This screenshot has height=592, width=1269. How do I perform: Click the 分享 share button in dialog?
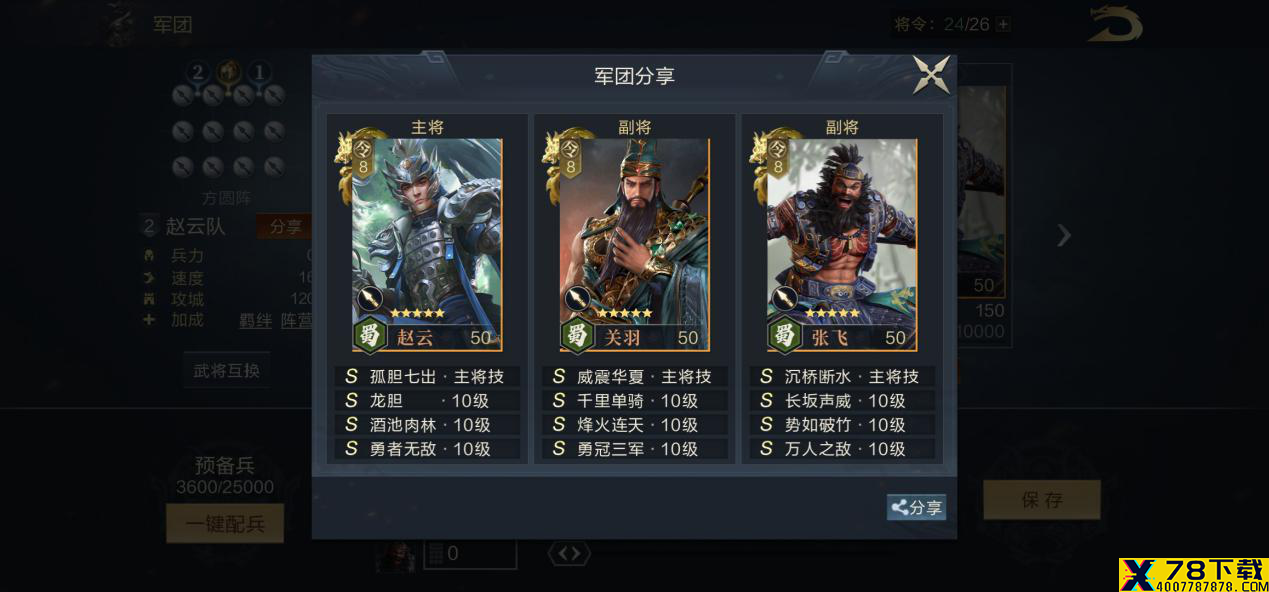coord(916,507)
